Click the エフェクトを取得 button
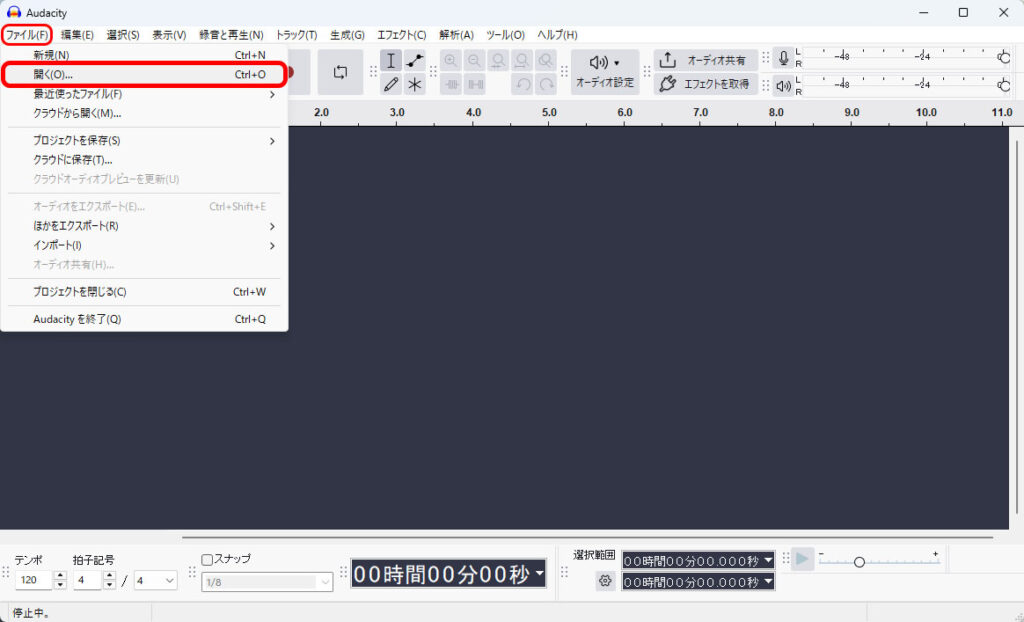The image size is (1024, 622). point(705,84)
